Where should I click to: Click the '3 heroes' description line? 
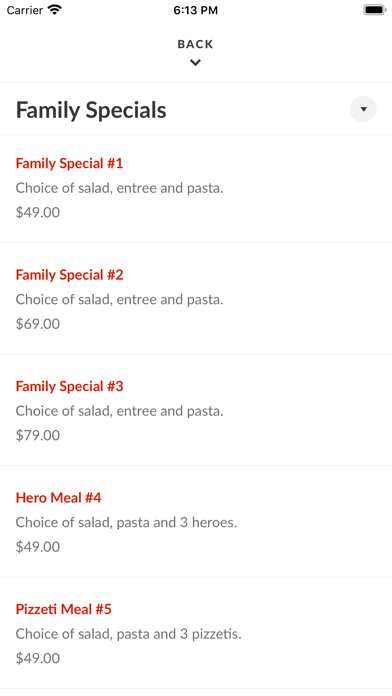pyautogui.click(x=127, y=522)
